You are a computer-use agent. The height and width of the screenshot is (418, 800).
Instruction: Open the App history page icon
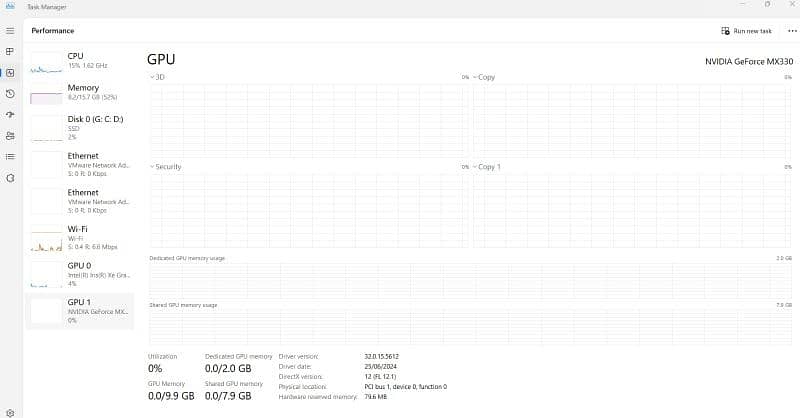[10, 93]
